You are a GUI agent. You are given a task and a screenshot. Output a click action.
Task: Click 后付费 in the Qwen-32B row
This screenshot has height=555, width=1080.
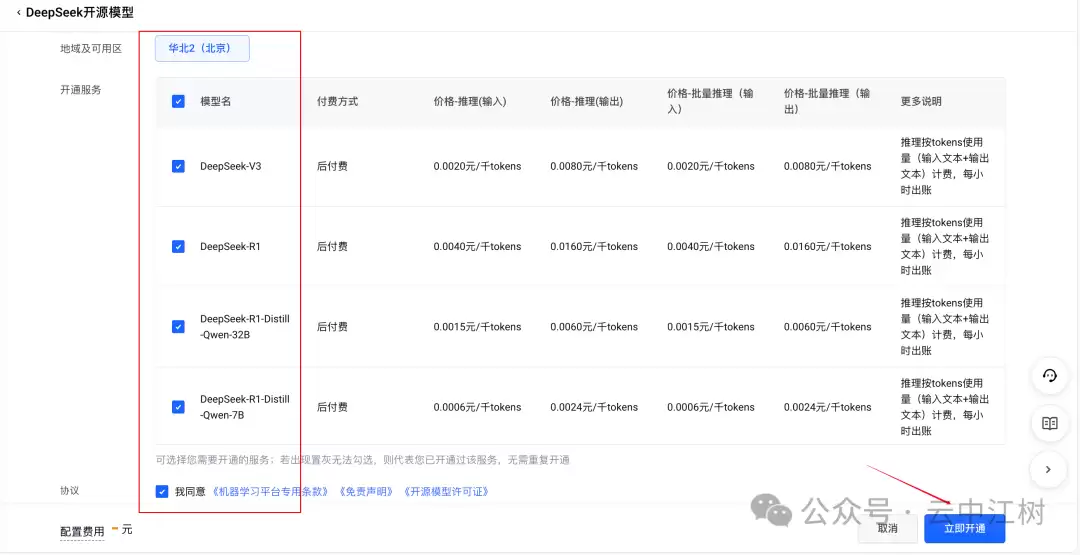332,326
